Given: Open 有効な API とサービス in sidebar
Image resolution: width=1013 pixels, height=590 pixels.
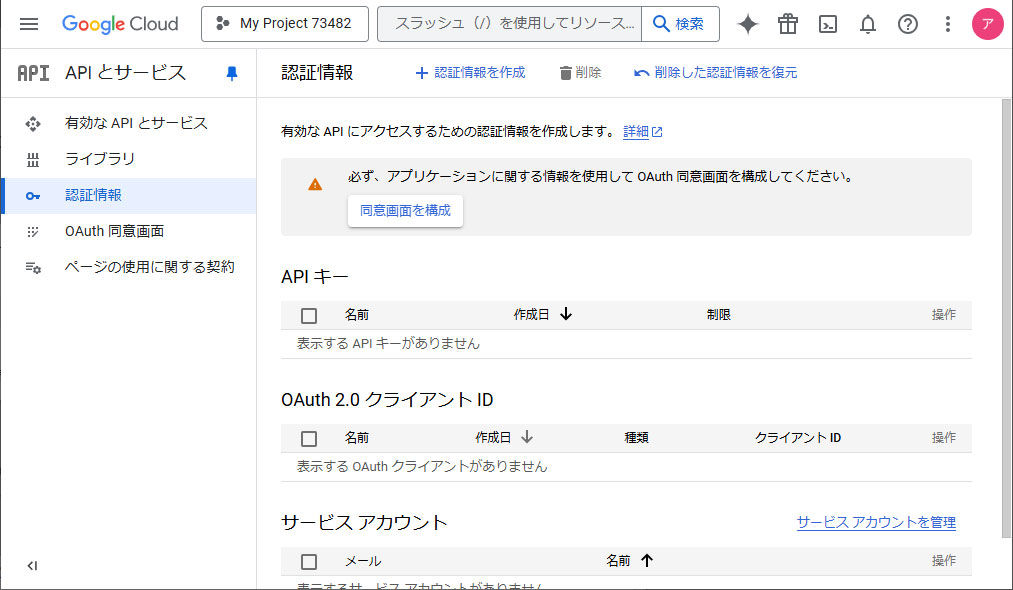Looking at the screenshot, I should click(x=129, y=123).
